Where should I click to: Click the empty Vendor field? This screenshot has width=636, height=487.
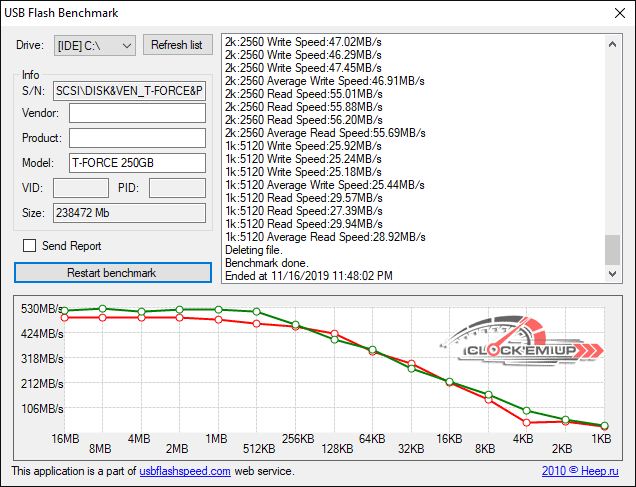(137, 114)
